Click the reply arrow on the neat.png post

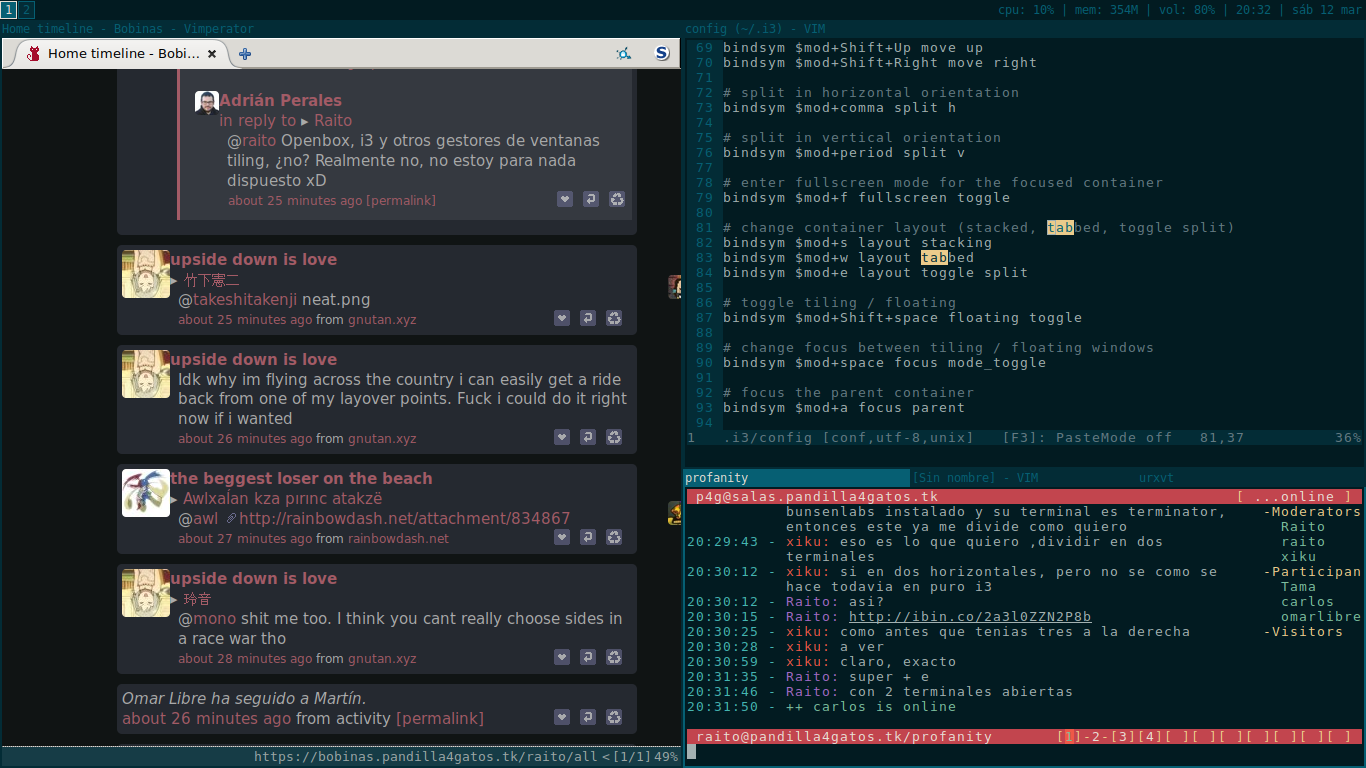(588, 318)
